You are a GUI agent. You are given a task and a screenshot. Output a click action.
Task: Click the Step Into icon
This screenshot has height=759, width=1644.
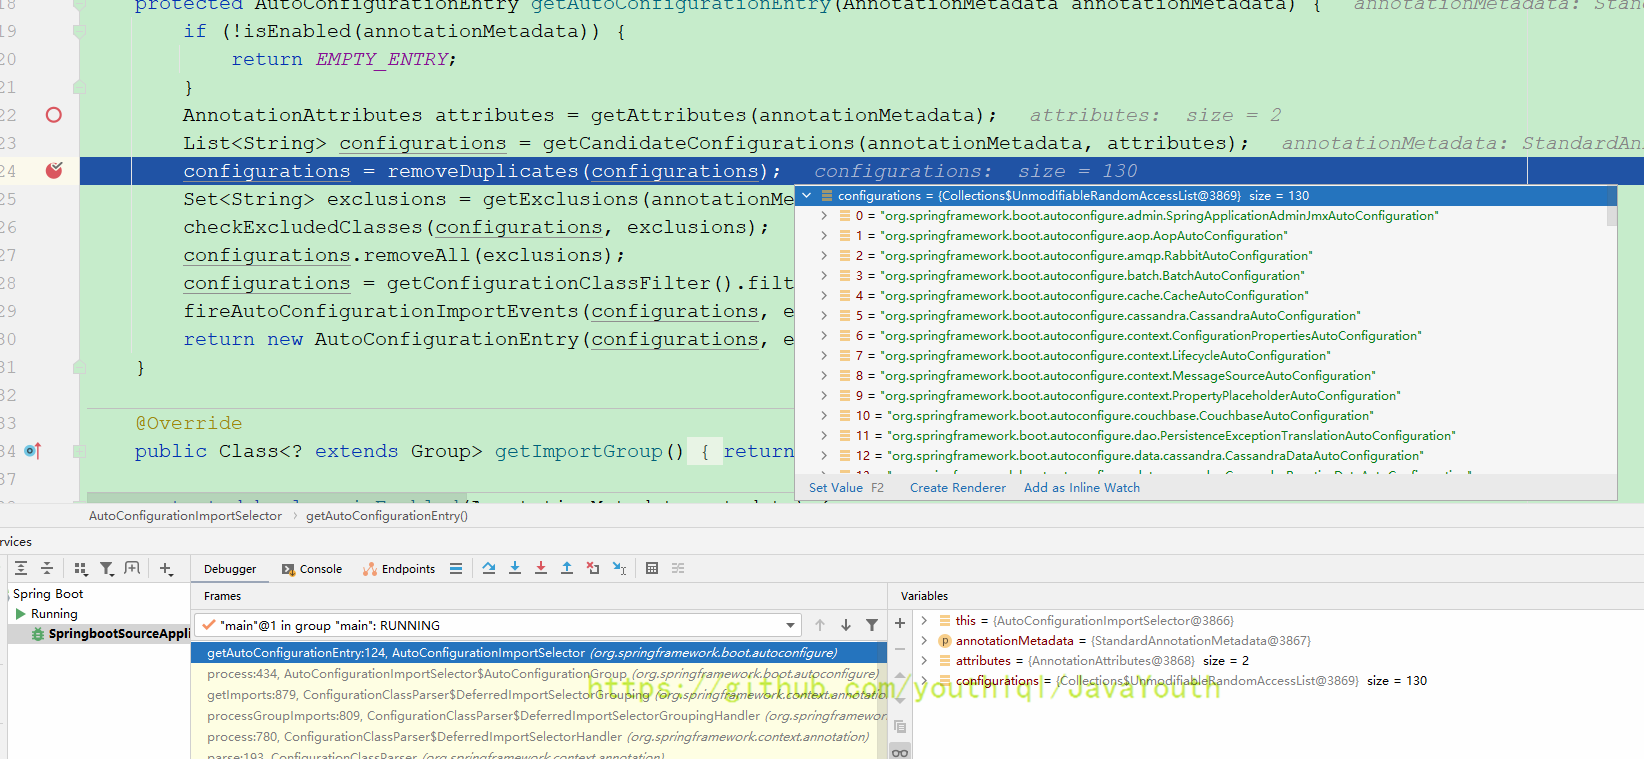(515, 568)
